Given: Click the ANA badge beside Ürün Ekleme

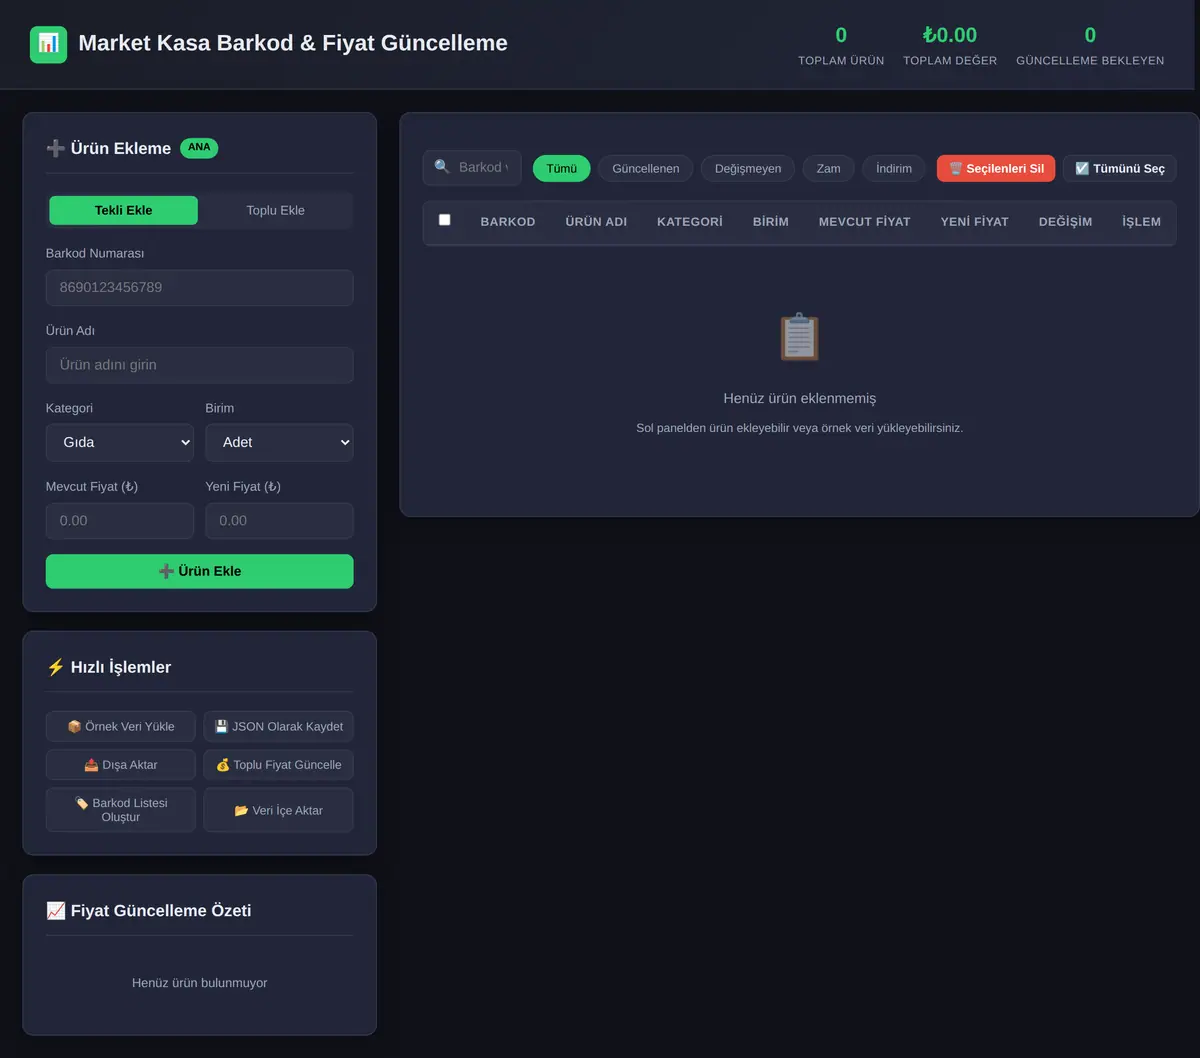Looking at the screenshot, I should (199, 148).
